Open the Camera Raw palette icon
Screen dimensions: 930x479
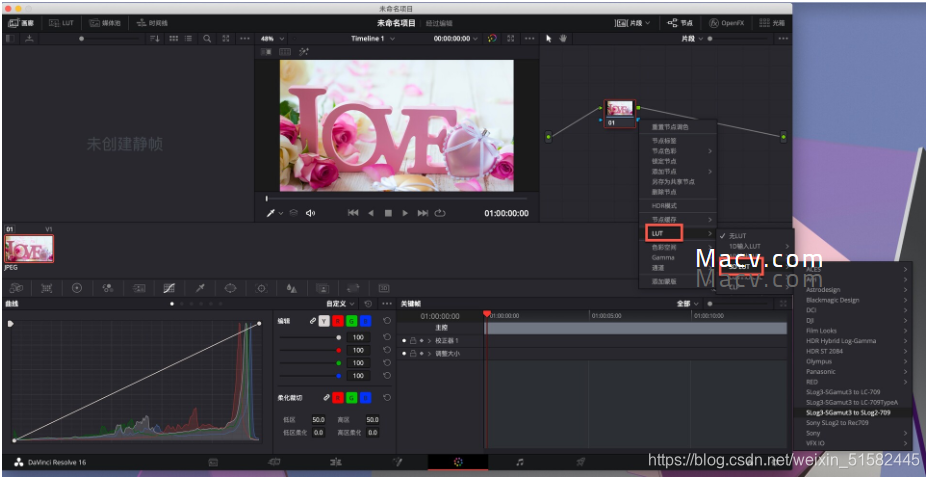pos(16,288)
